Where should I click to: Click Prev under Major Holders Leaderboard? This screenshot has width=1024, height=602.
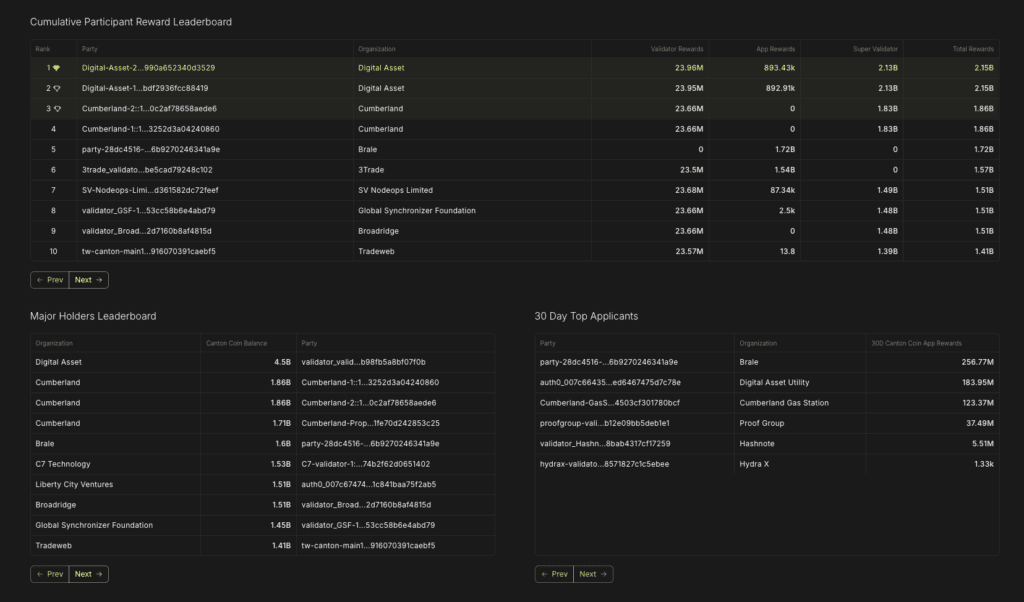point(50,575)
